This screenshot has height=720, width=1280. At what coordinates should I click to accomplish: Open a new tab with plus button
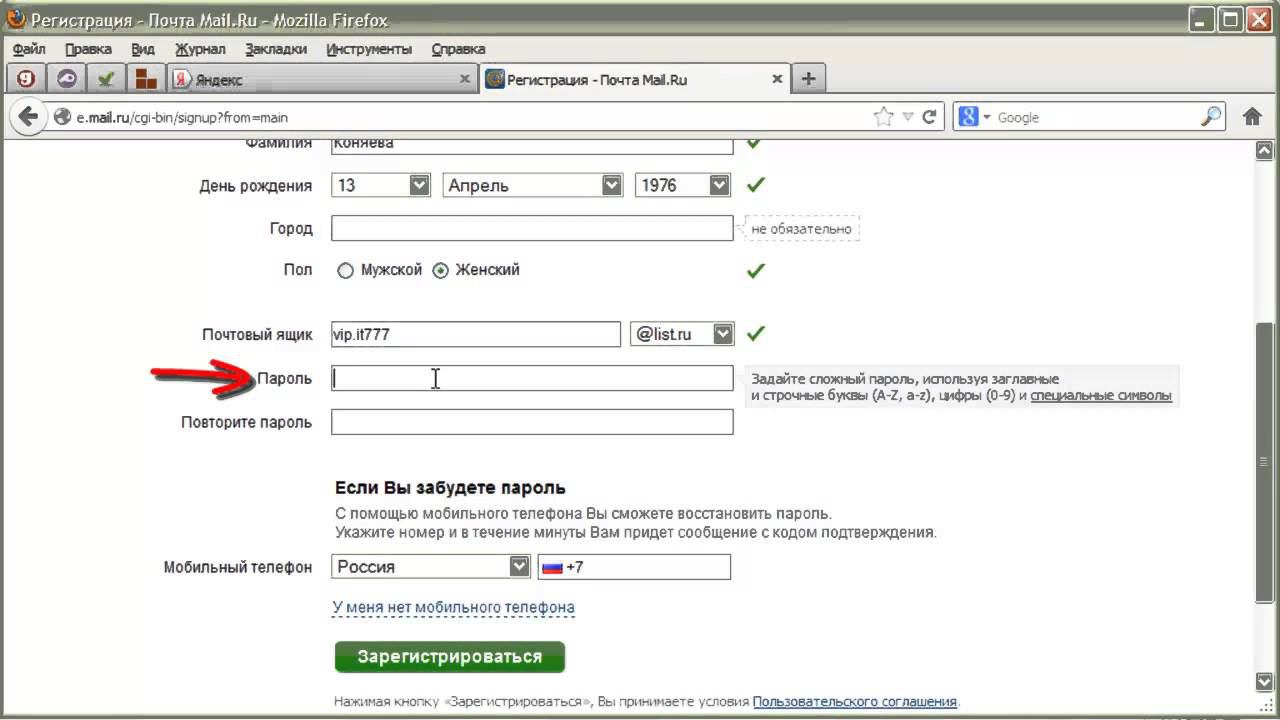click(x=808, y=79)
